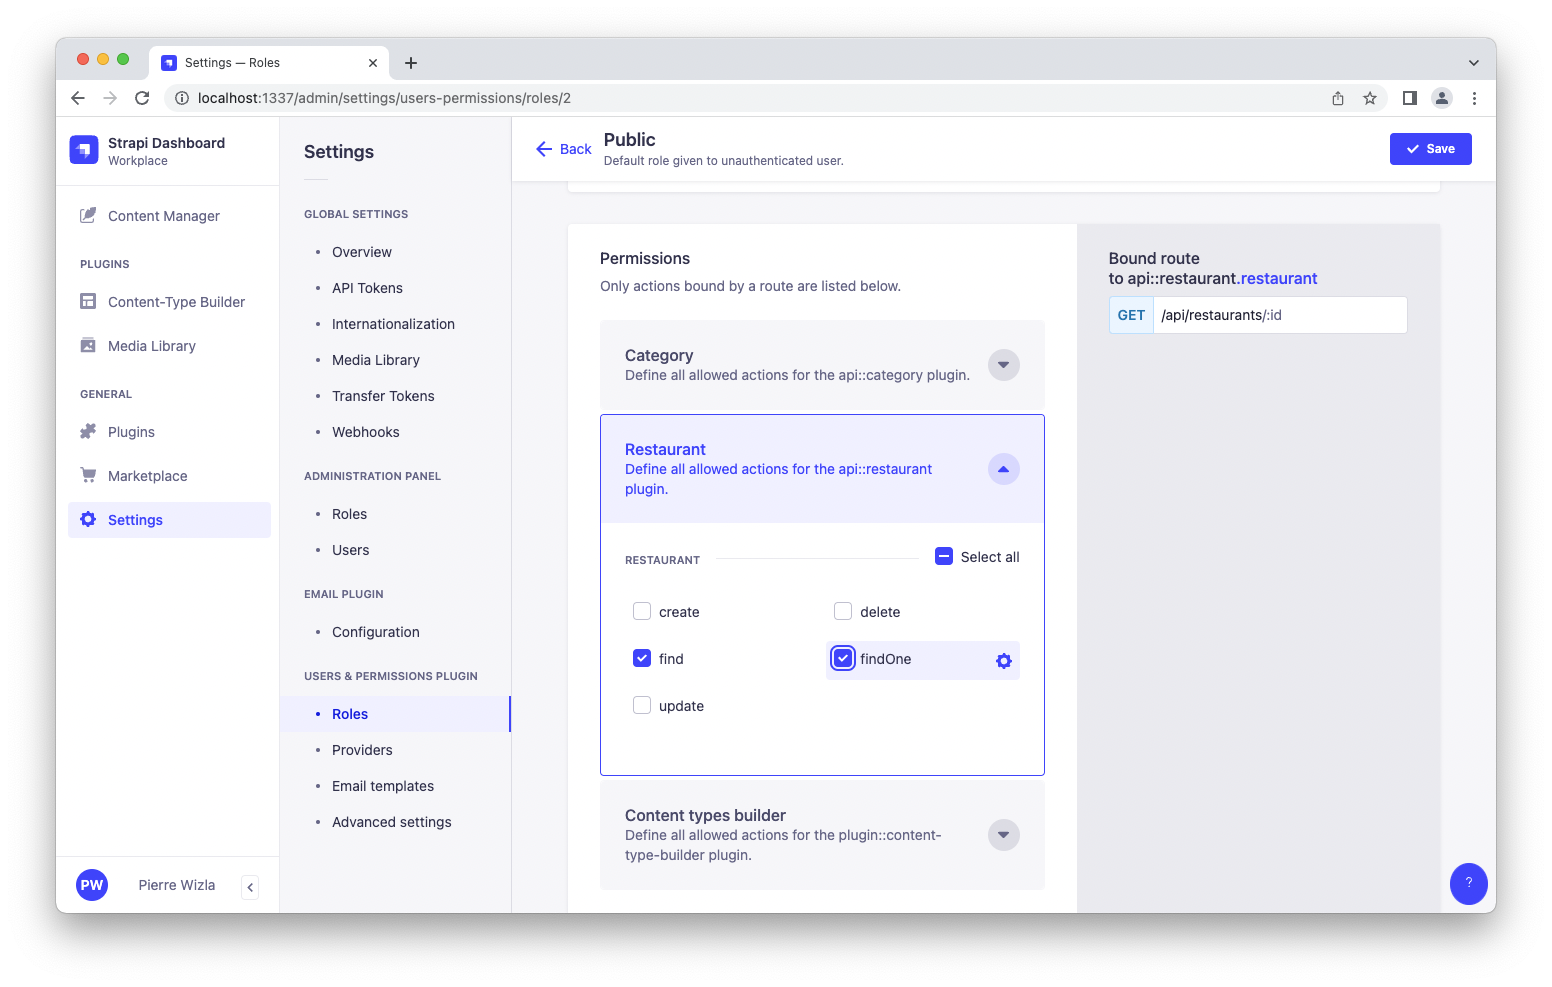
Task: Click the Plugins puzzle icon
Action: coord(87,431)
